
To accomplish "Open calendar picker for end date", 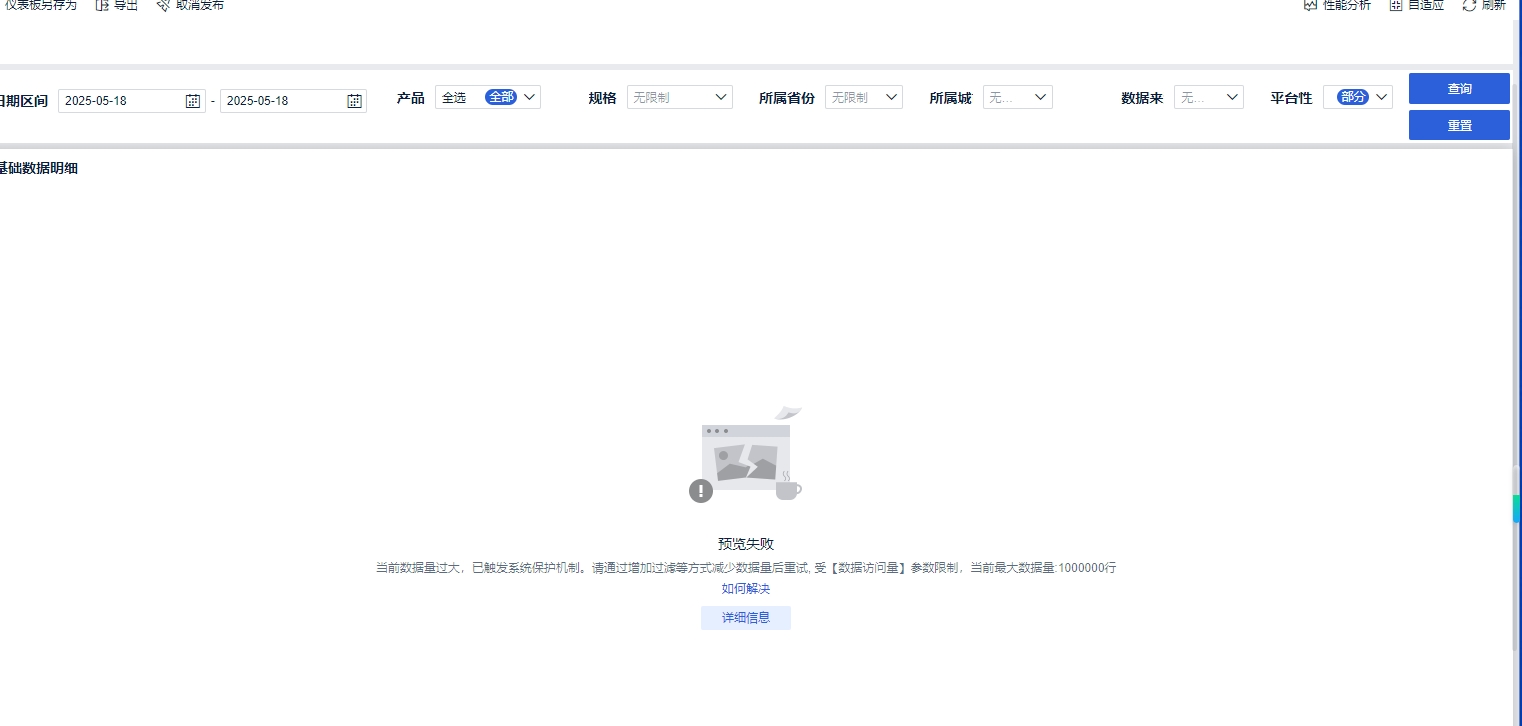I will tap(354, 101).
